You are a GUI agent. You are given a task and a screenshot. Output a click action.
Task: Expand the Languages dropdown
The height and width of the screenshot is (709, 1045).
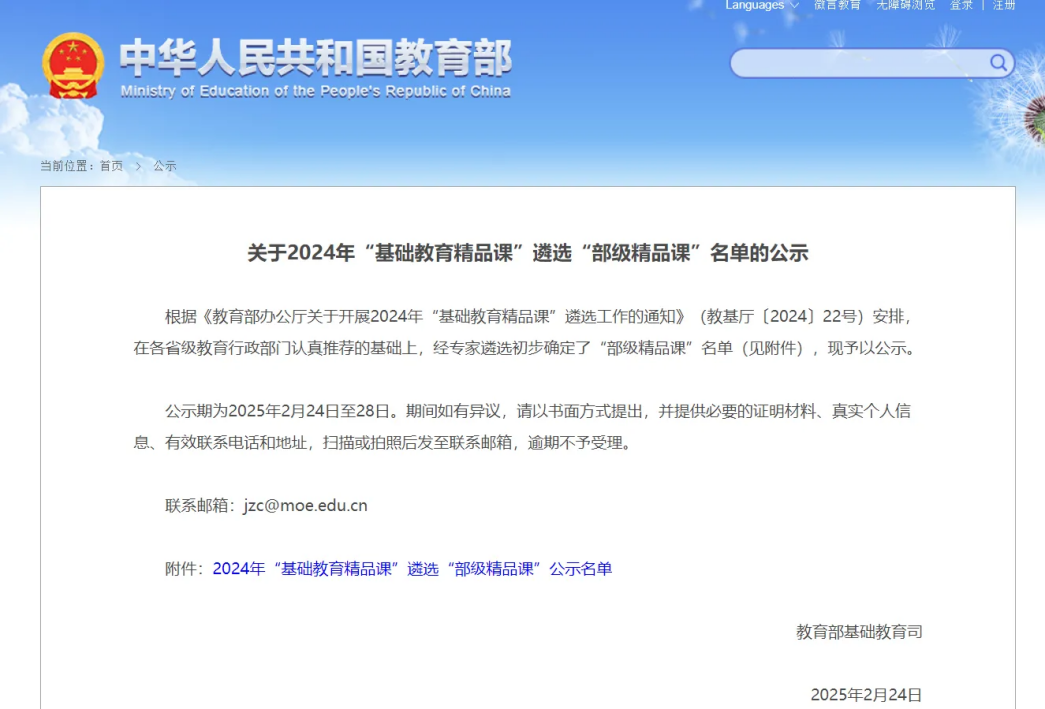tap(761, 5)
